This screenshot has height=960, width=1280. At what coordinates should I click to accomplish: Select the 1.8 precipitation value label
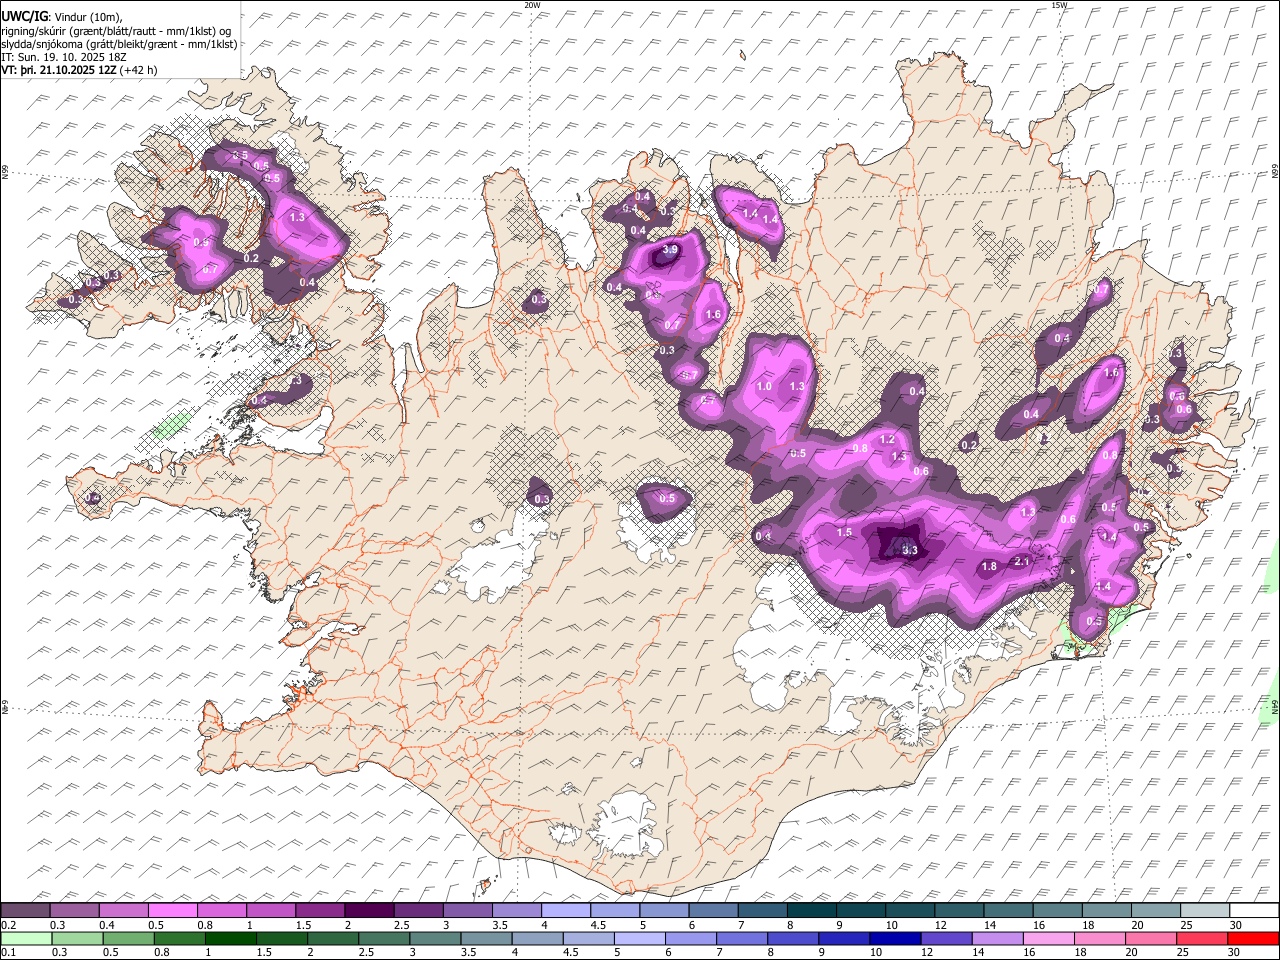point(989,567)
